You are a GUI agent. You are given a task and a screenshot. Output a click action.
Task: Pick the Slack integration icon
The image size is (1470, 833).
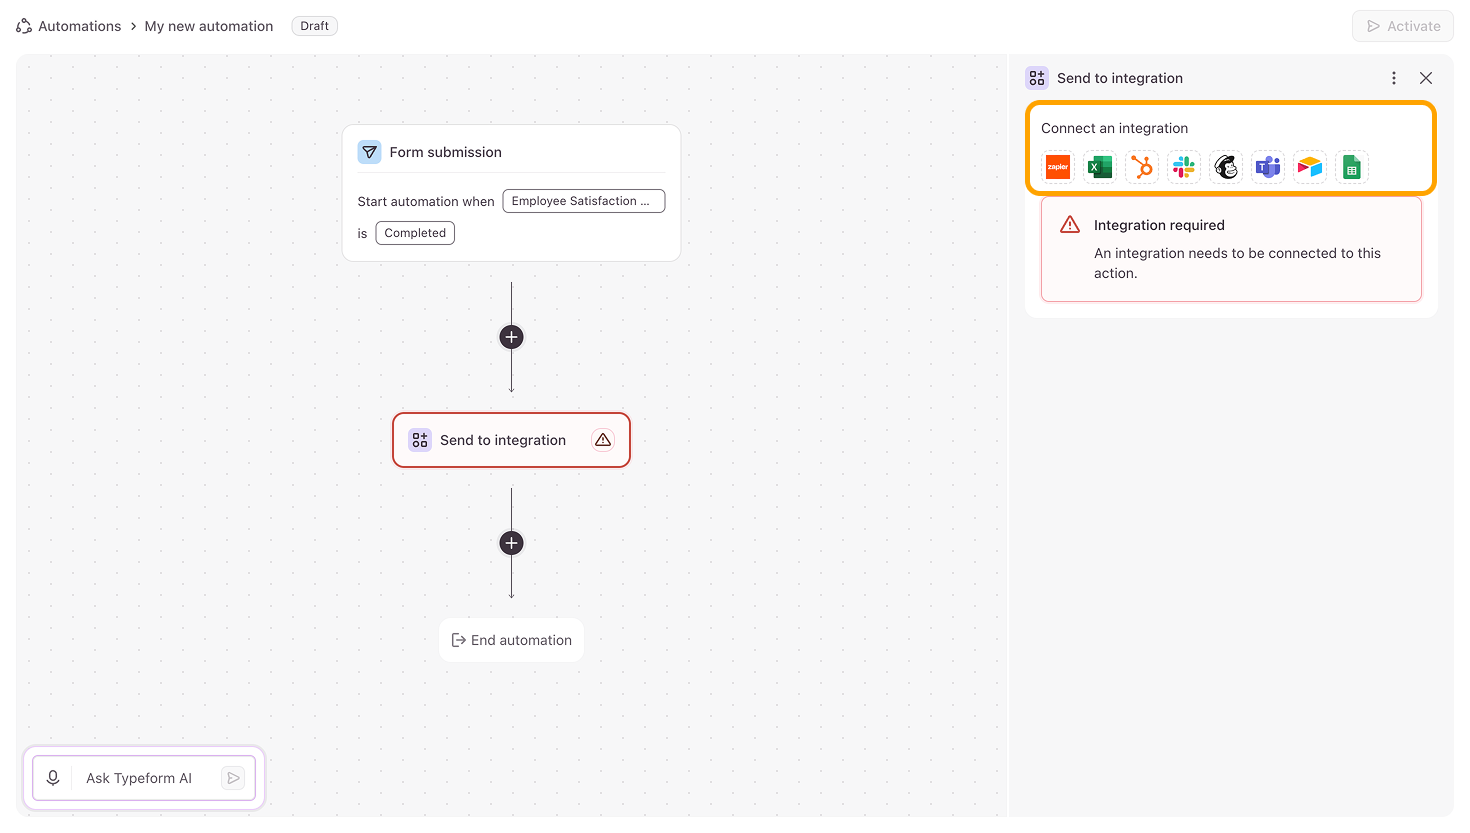click(x=1184, y=167)
